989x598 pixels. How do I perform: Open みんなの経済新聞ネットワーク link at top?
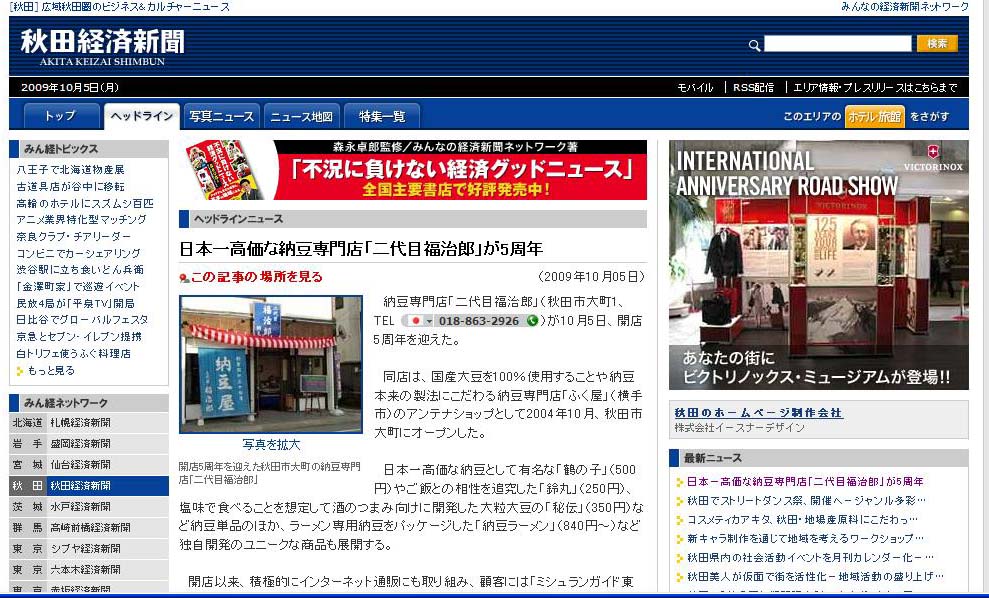click(904, 7)
